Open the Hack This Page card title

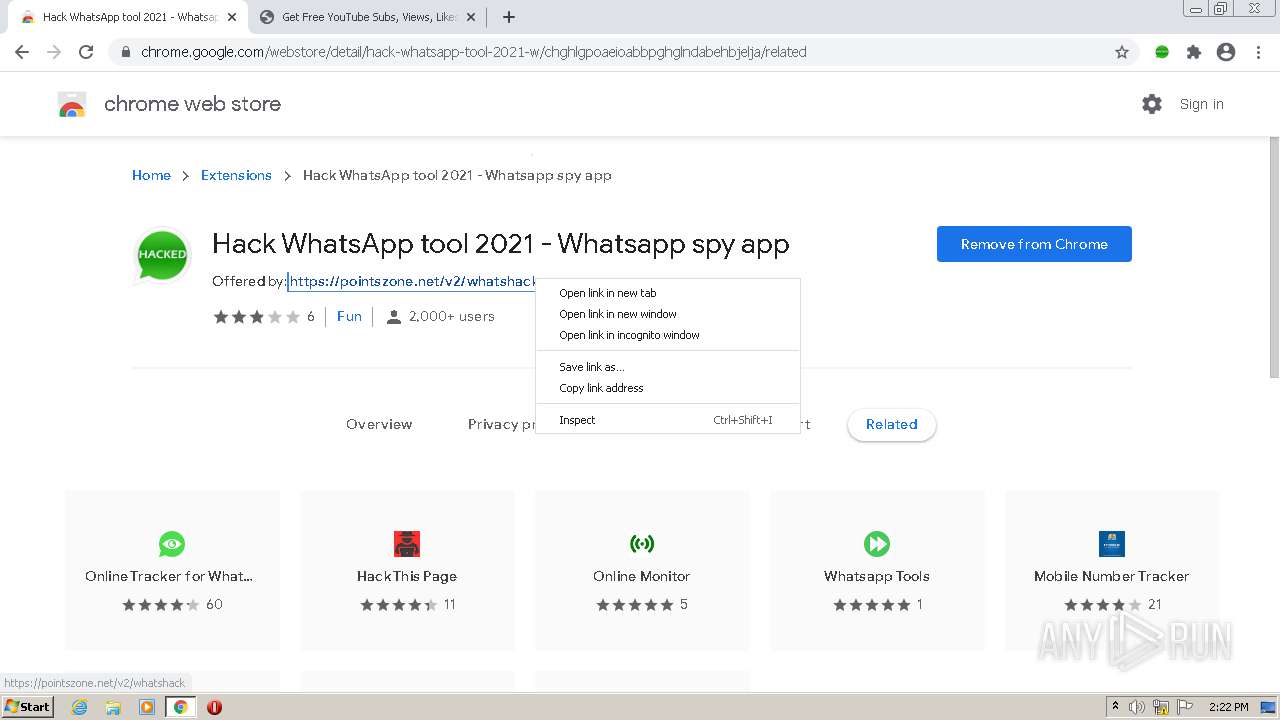pos(407,576)
